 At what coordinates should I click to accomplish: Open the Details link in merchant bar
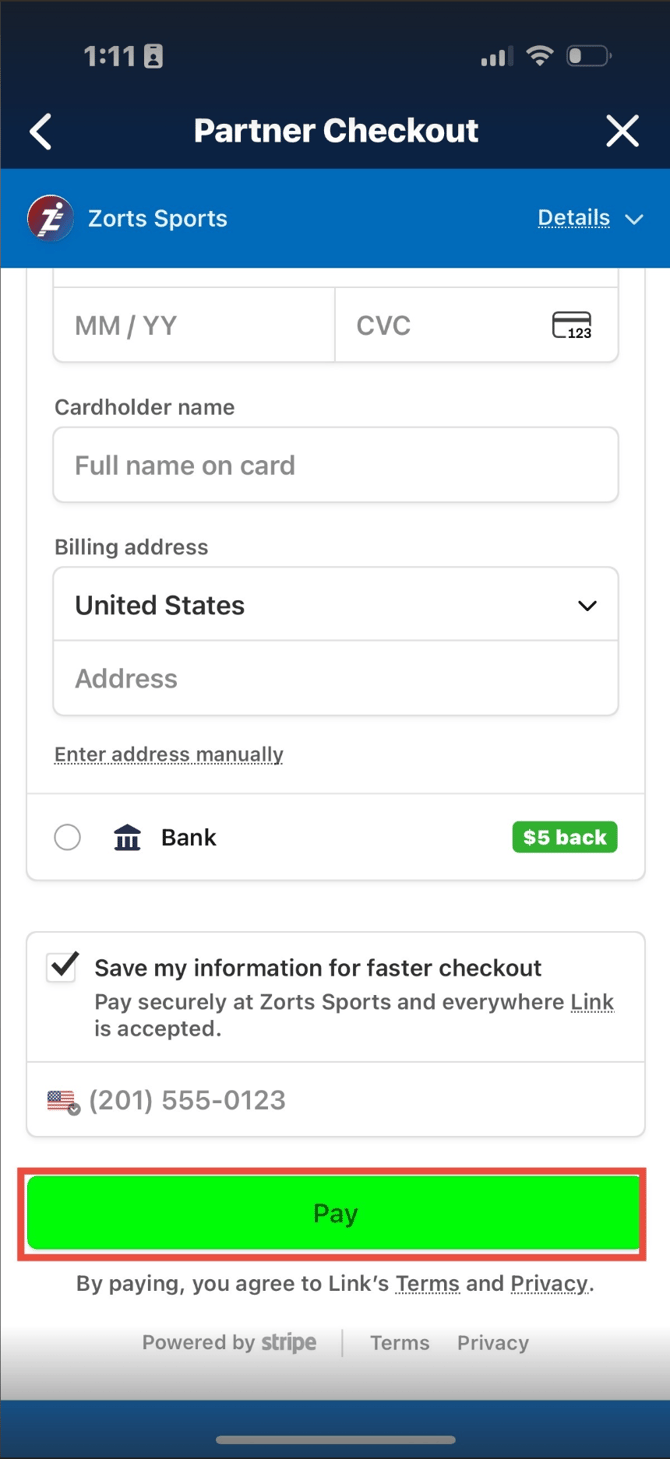tap(573, 218)
